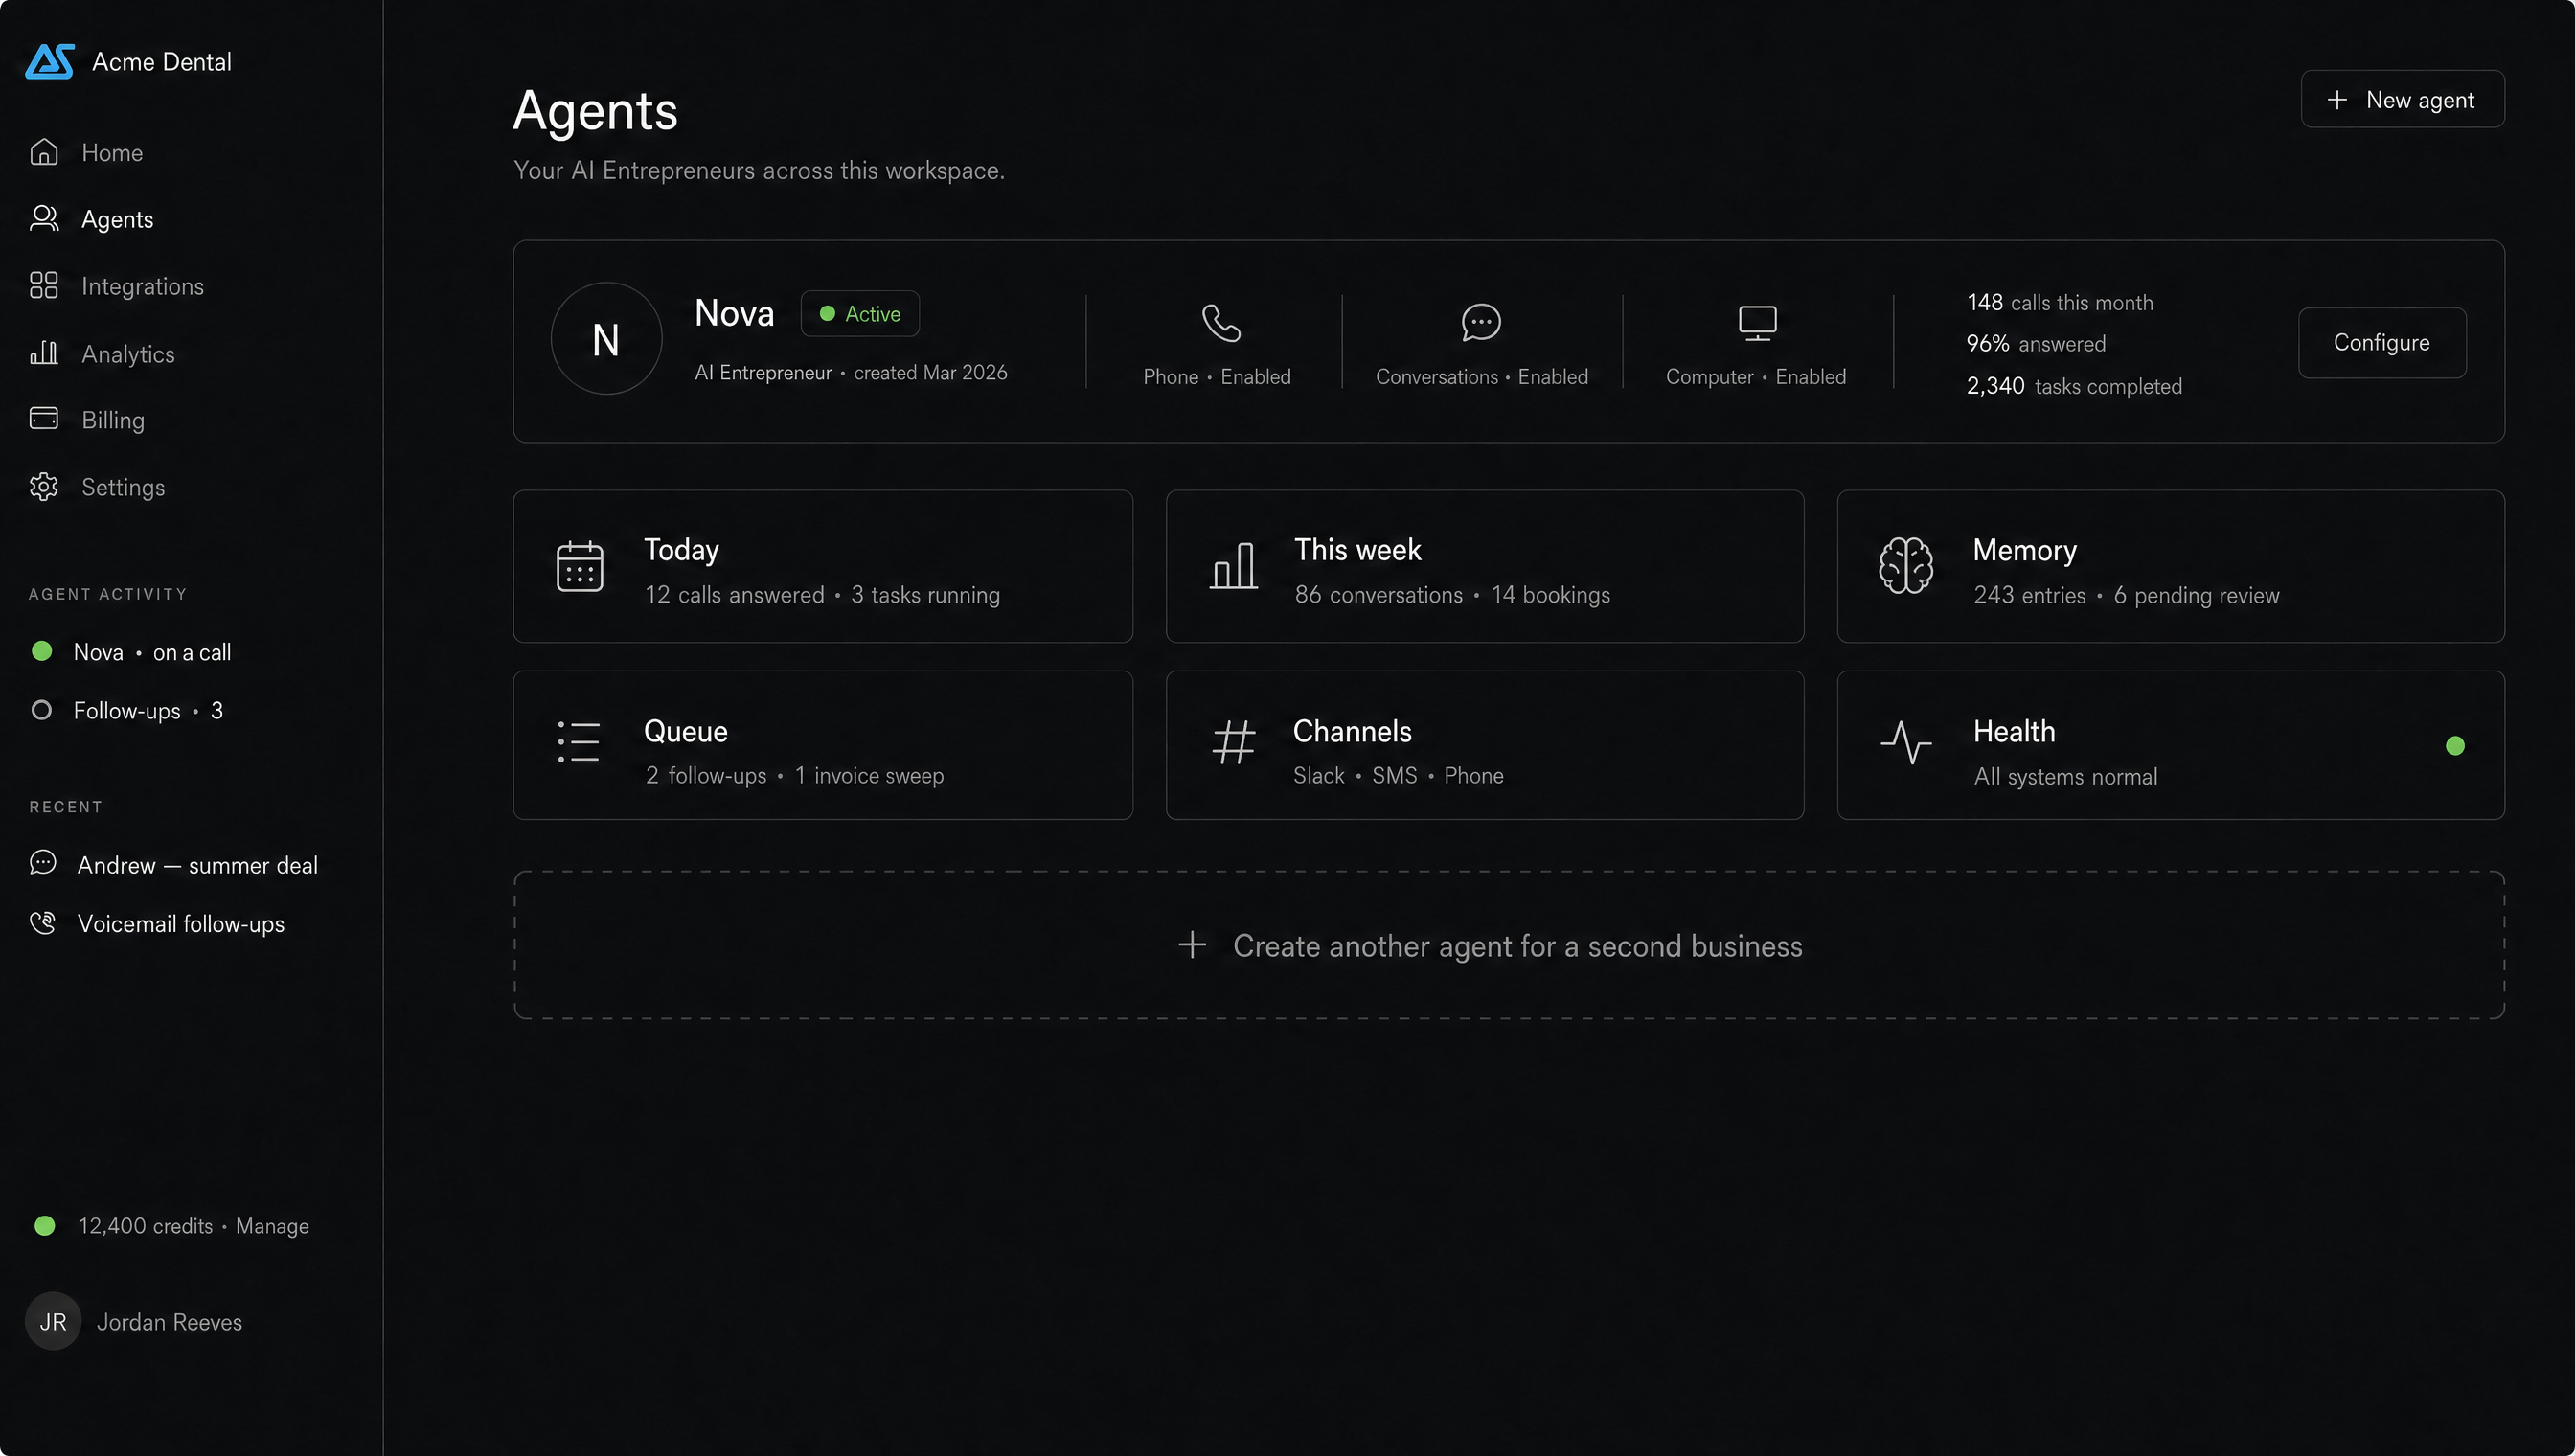Click the 148 calls this month stat
2575x1456 pixels.
coord(2059,303)
